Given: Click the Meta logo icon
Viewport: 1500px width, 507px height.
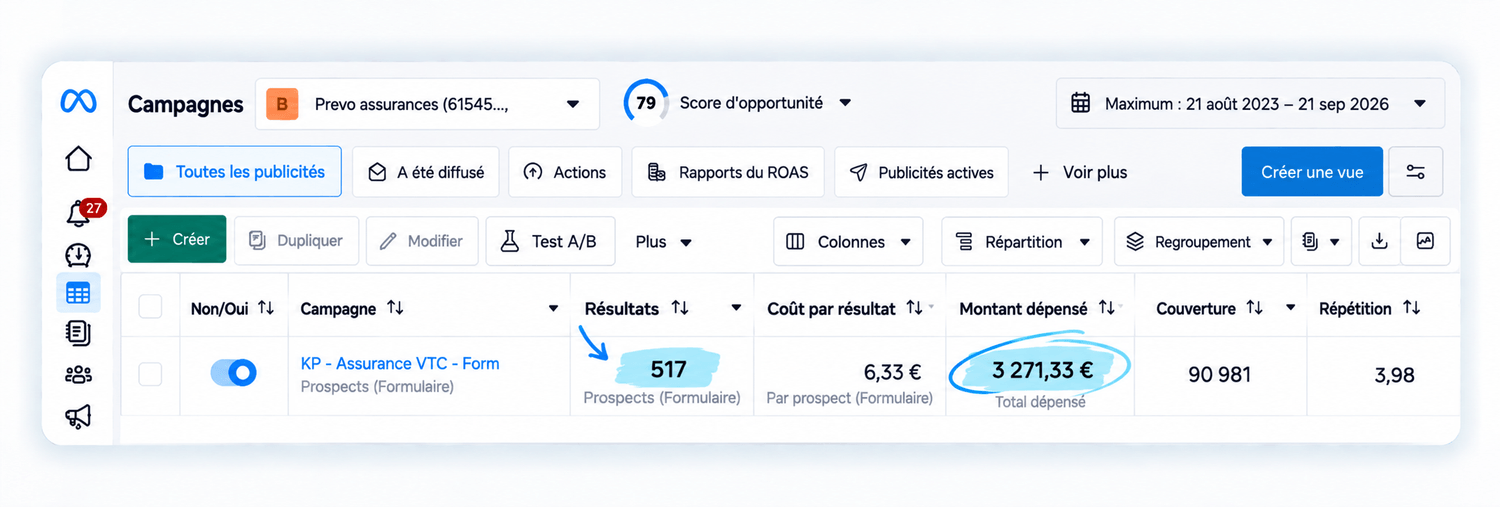Looking at the screenshot, I should pyautogui.click(x=78, y=102).
